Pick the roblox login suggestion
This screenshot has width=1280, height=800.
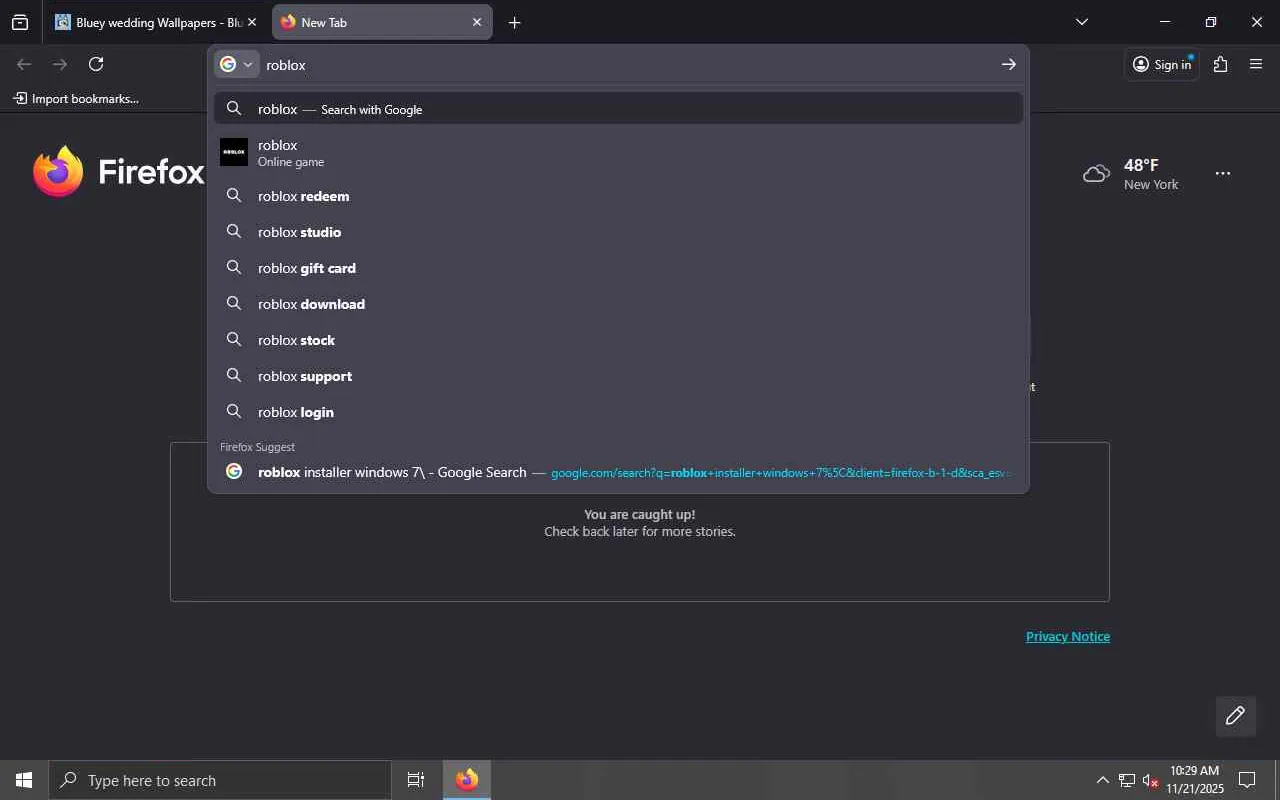pos(618,412)
